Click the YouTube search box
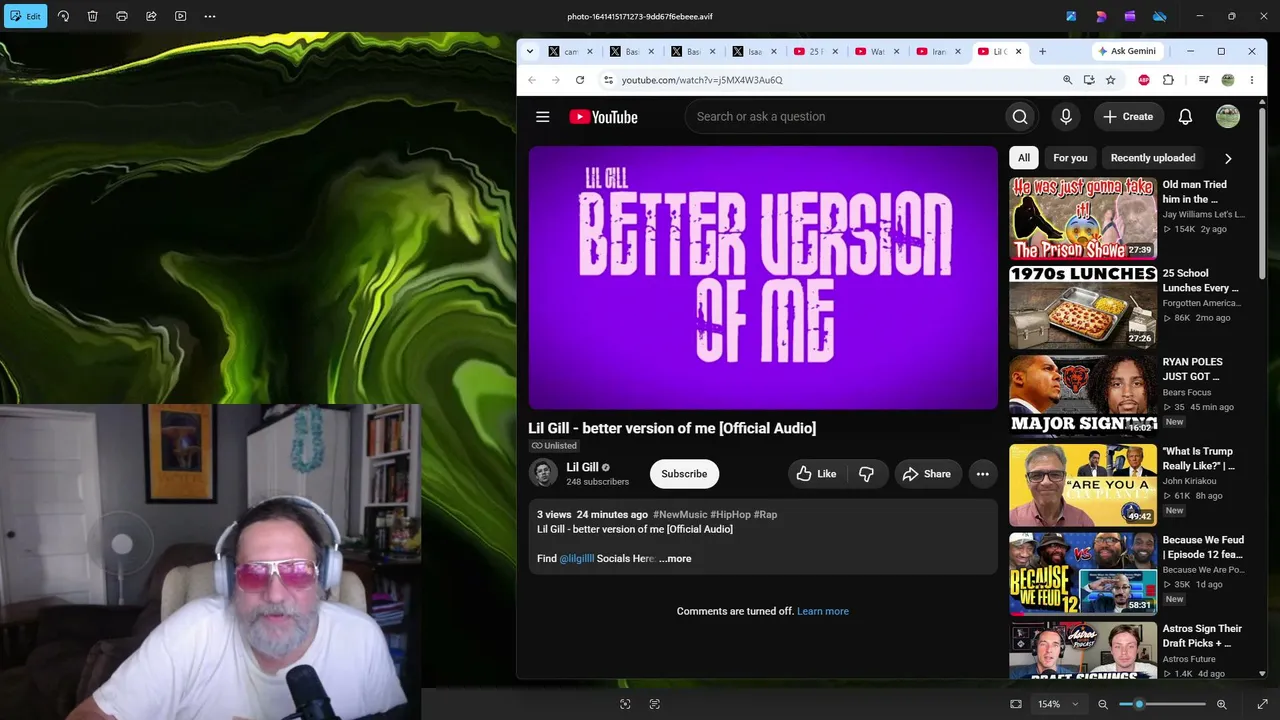The image size is (1280, 720). [845, 117]
